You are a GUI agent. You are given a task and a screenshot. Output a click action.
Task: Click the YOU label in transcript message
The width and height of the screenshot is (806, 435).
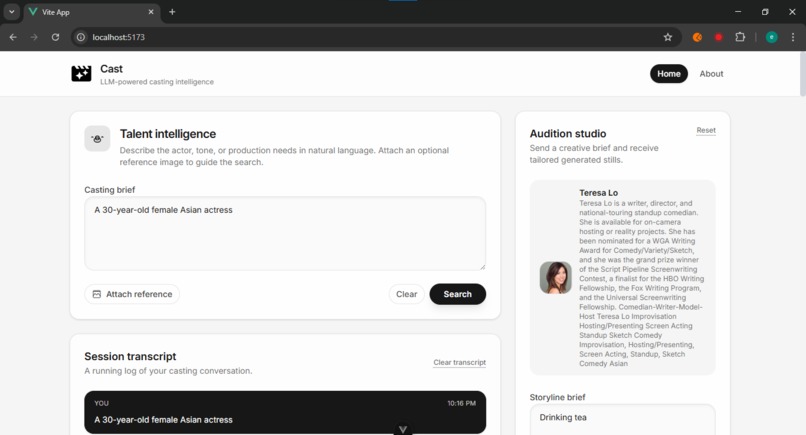[101, 403]
